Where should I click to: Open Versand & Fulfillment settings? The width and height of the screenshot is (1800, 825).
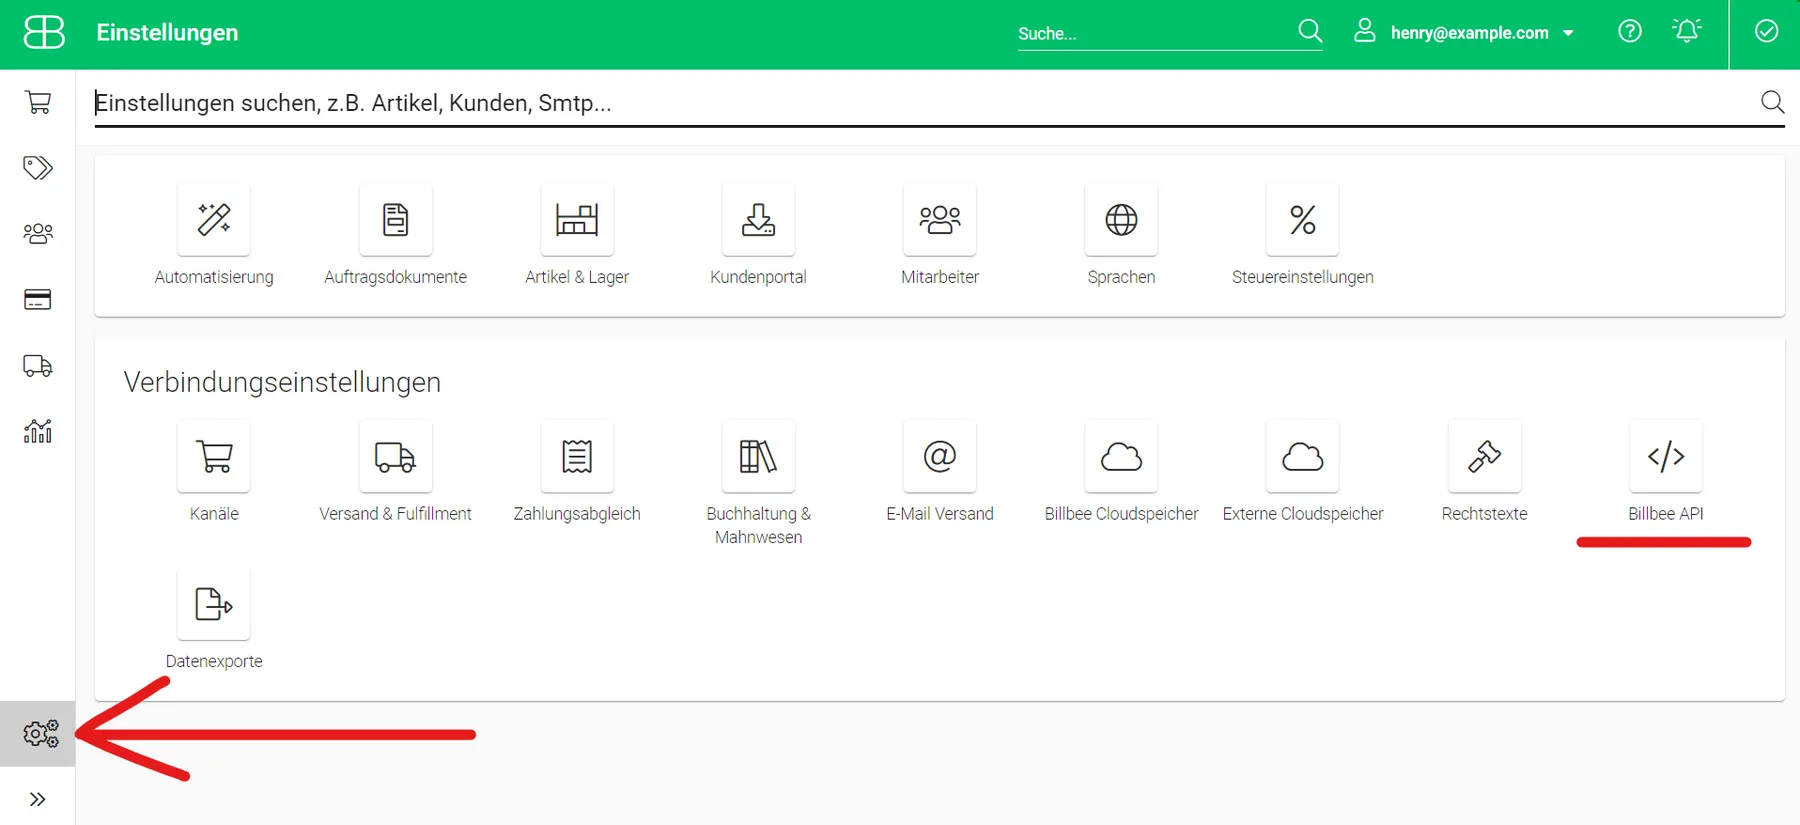tap(396, 457)
